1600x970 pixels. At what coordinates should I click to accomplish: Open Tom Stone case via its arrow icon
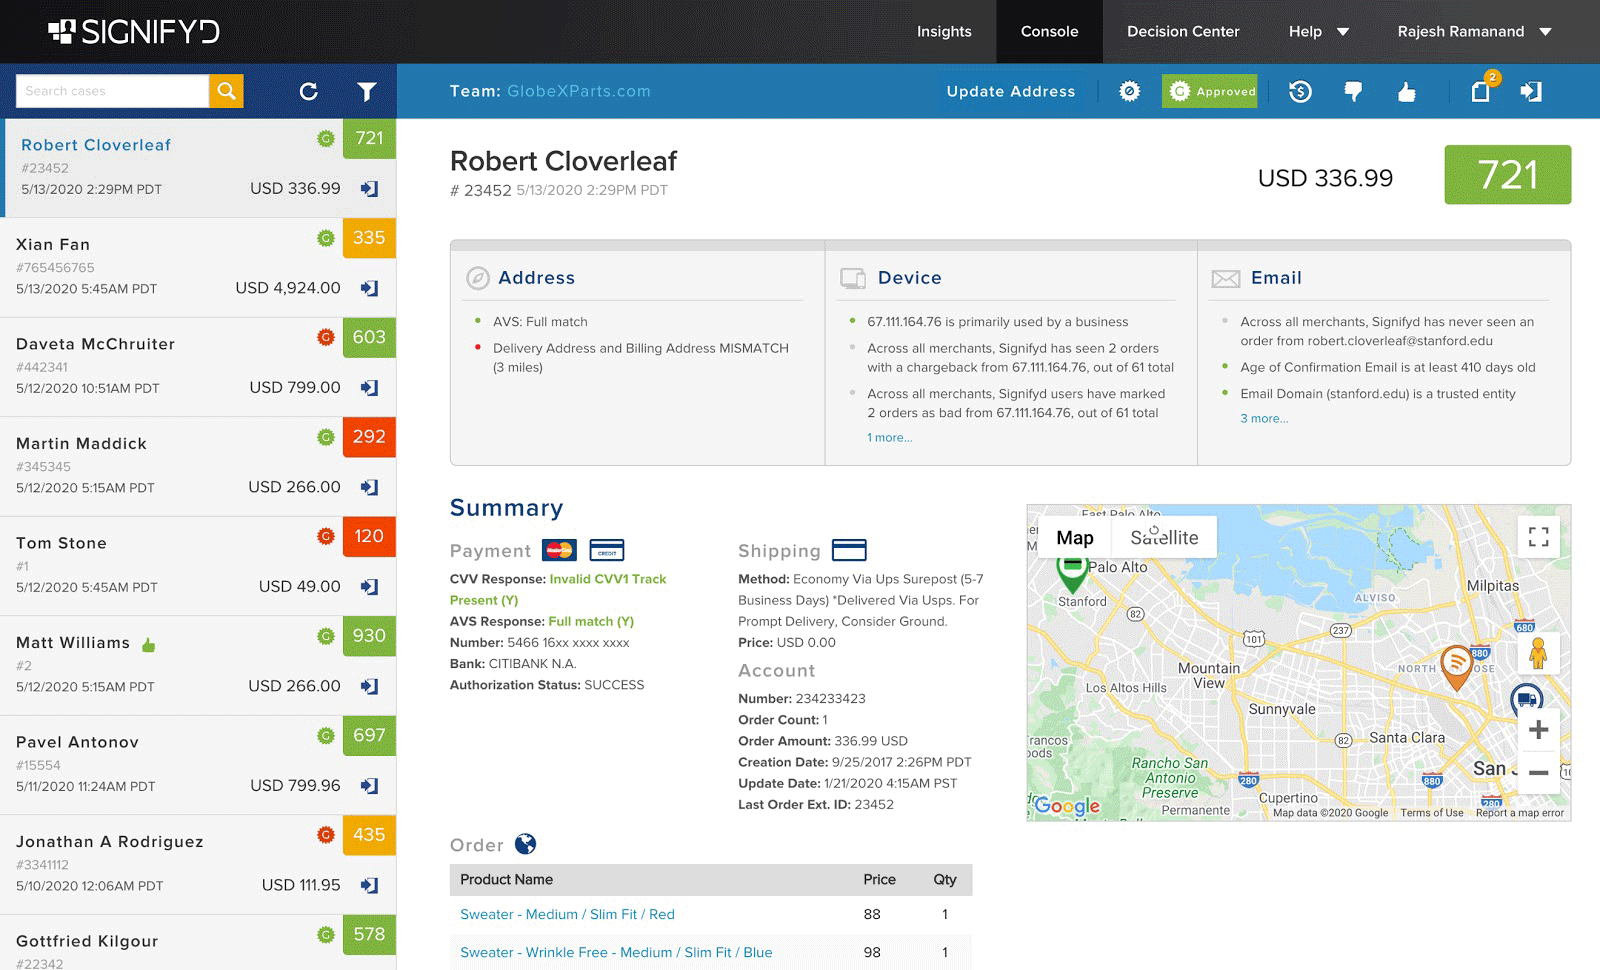[x=369, y=587]
